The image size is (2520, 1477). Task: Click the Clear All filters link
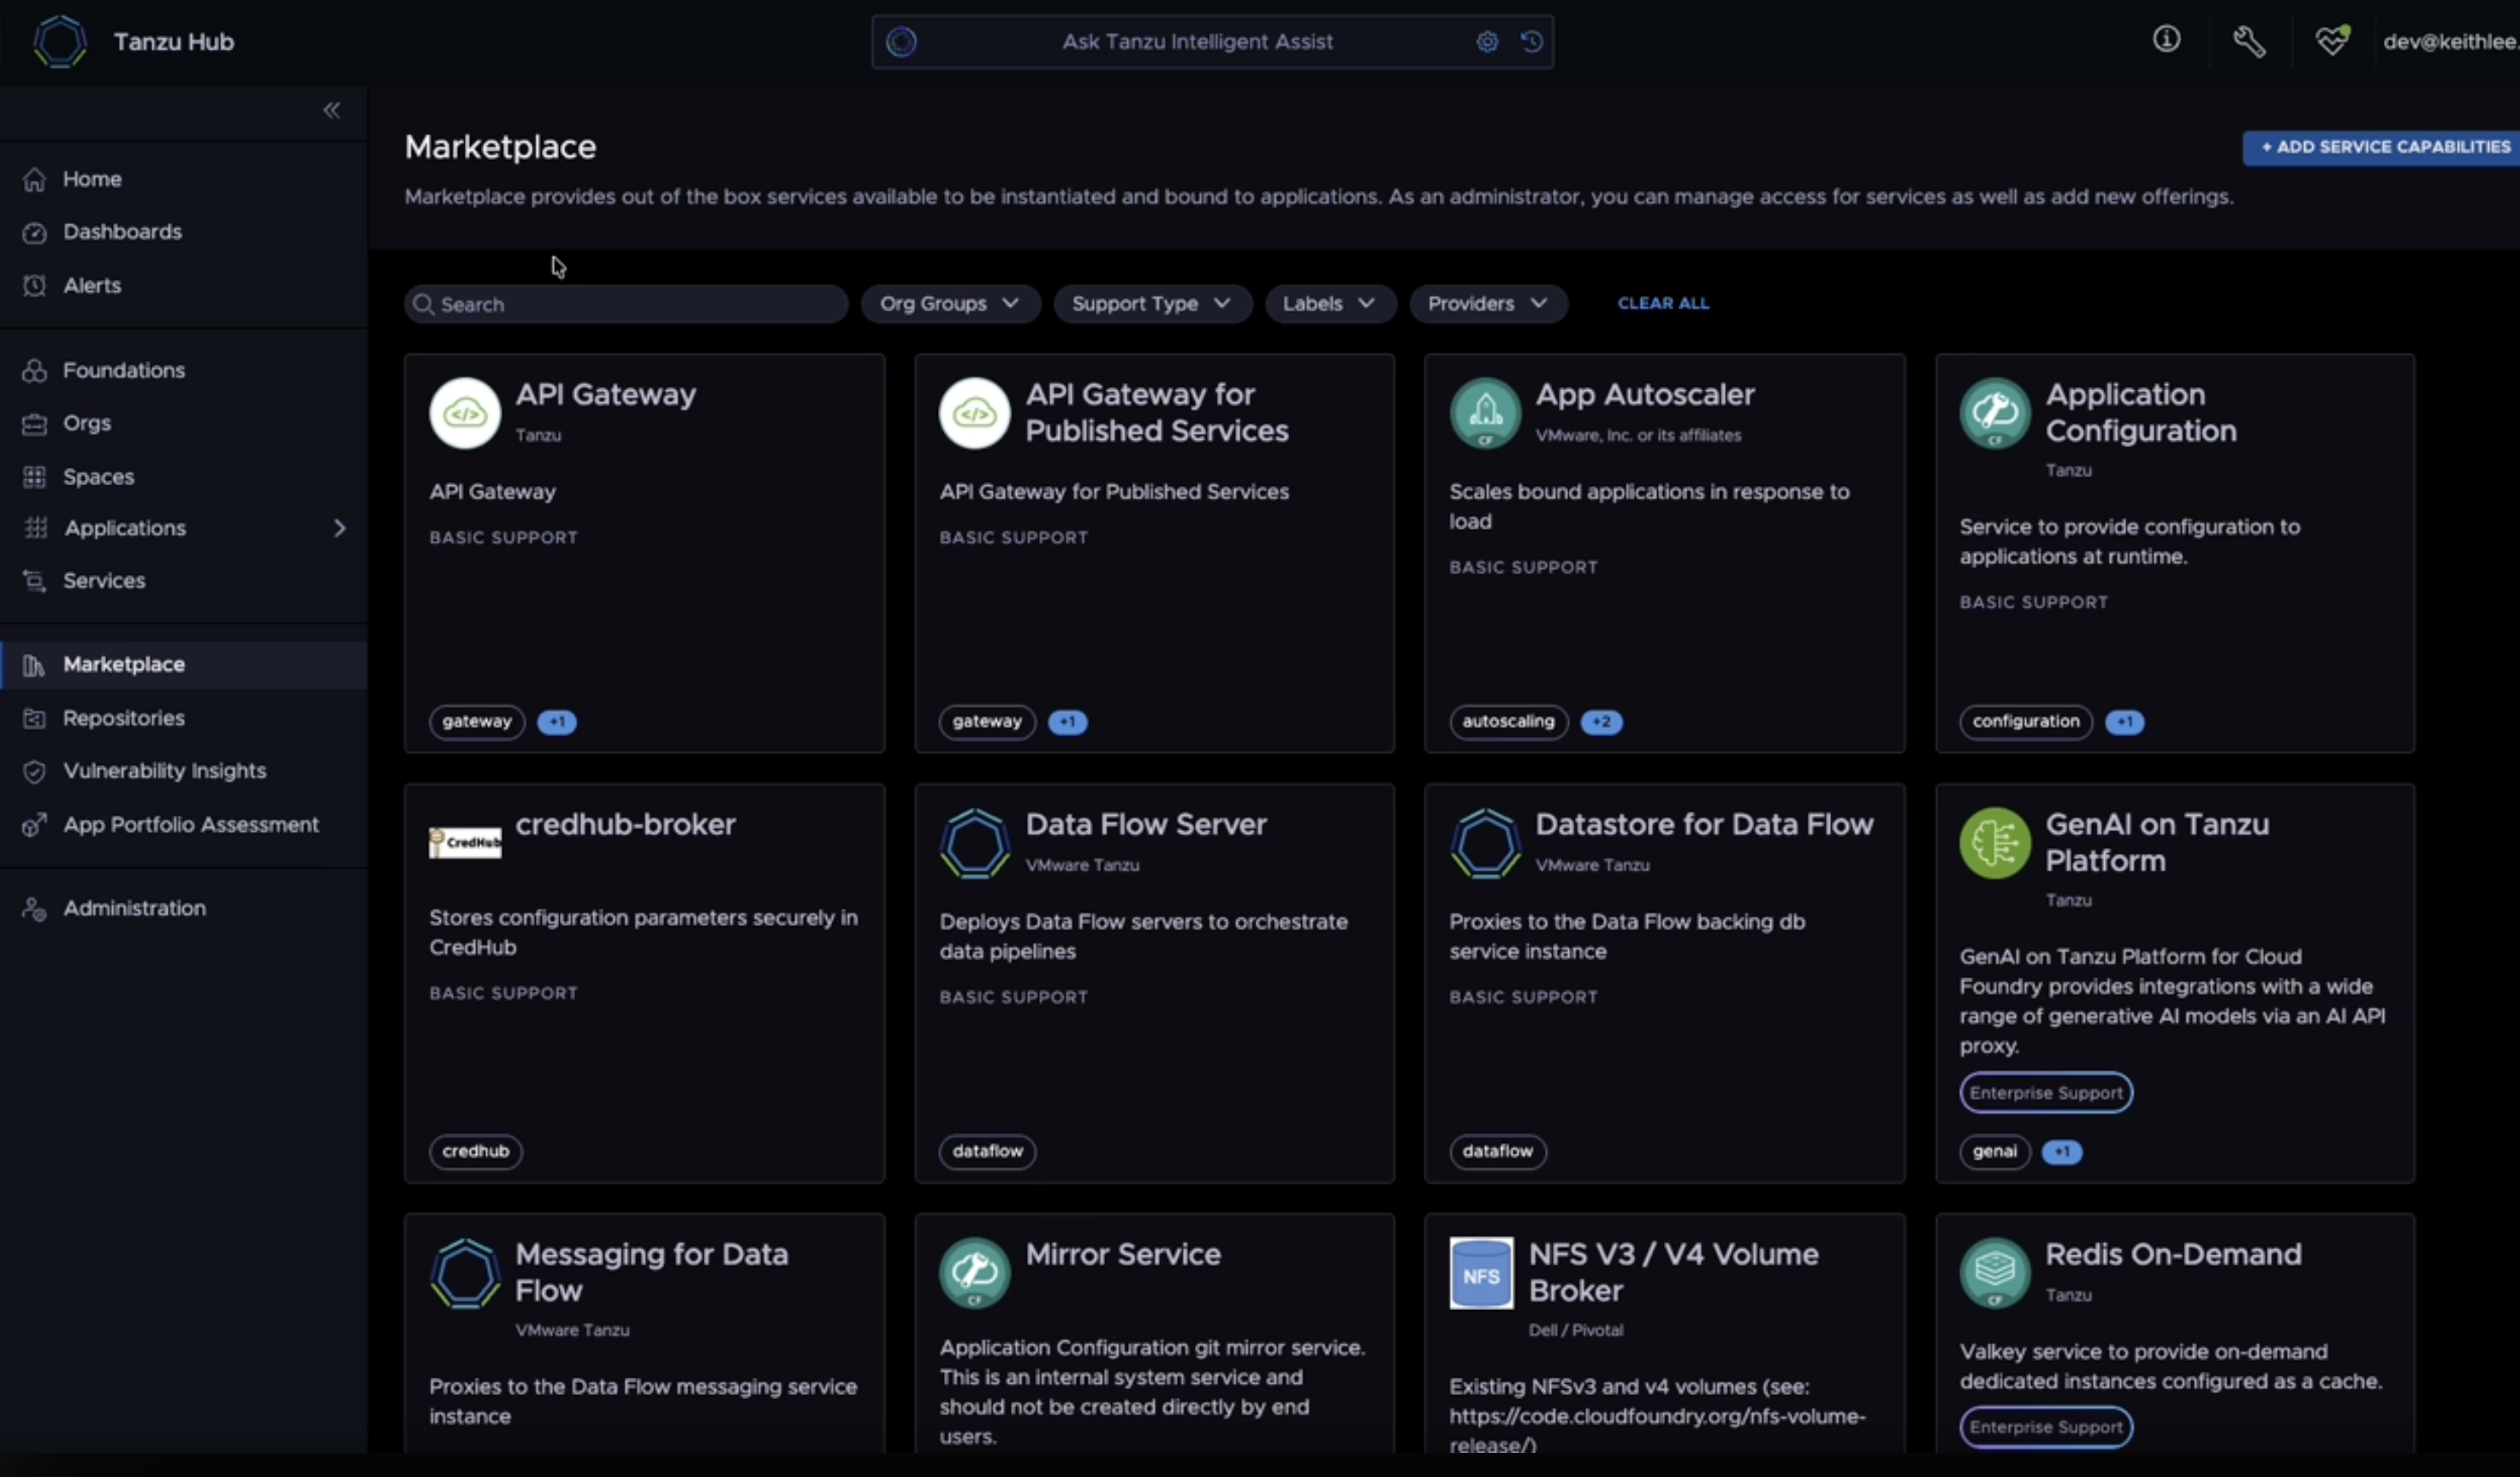tap(1663, 303)
